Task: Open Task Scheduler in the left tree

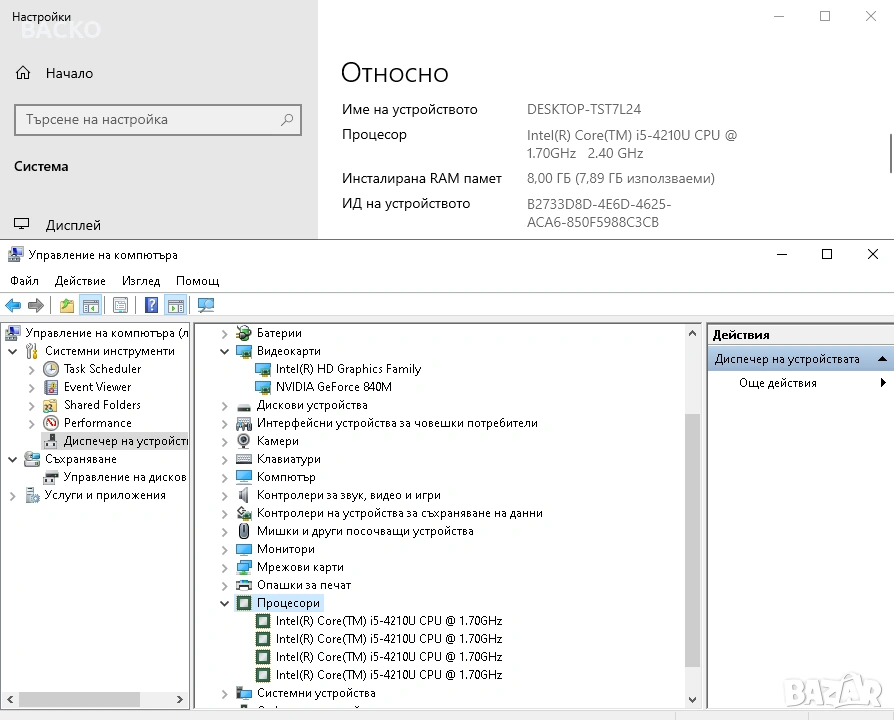Action: tap(102, 369)
